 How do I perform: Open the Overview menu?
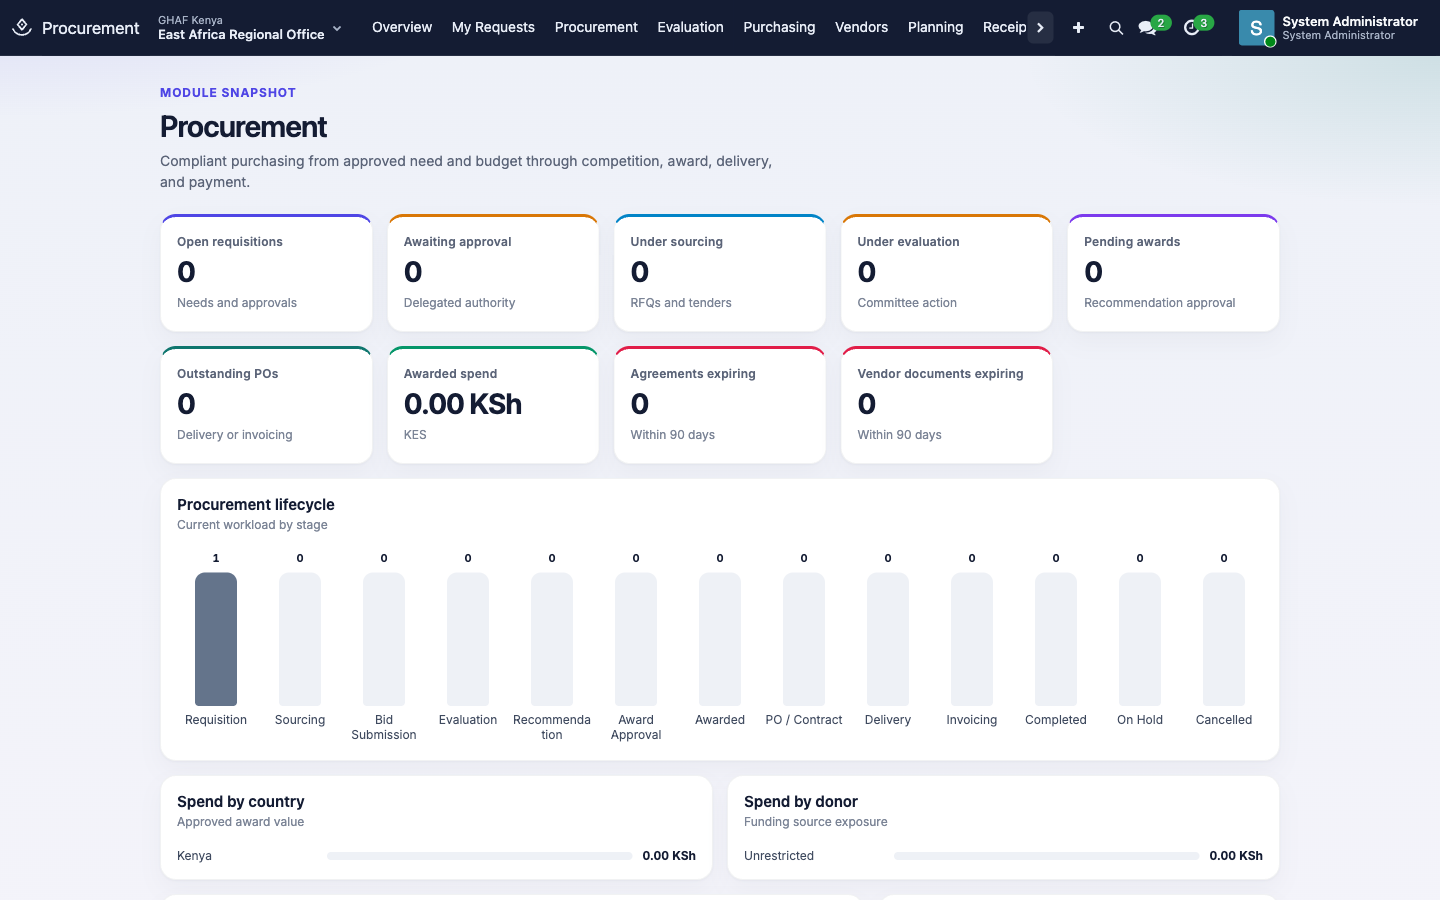pos(402,28)
